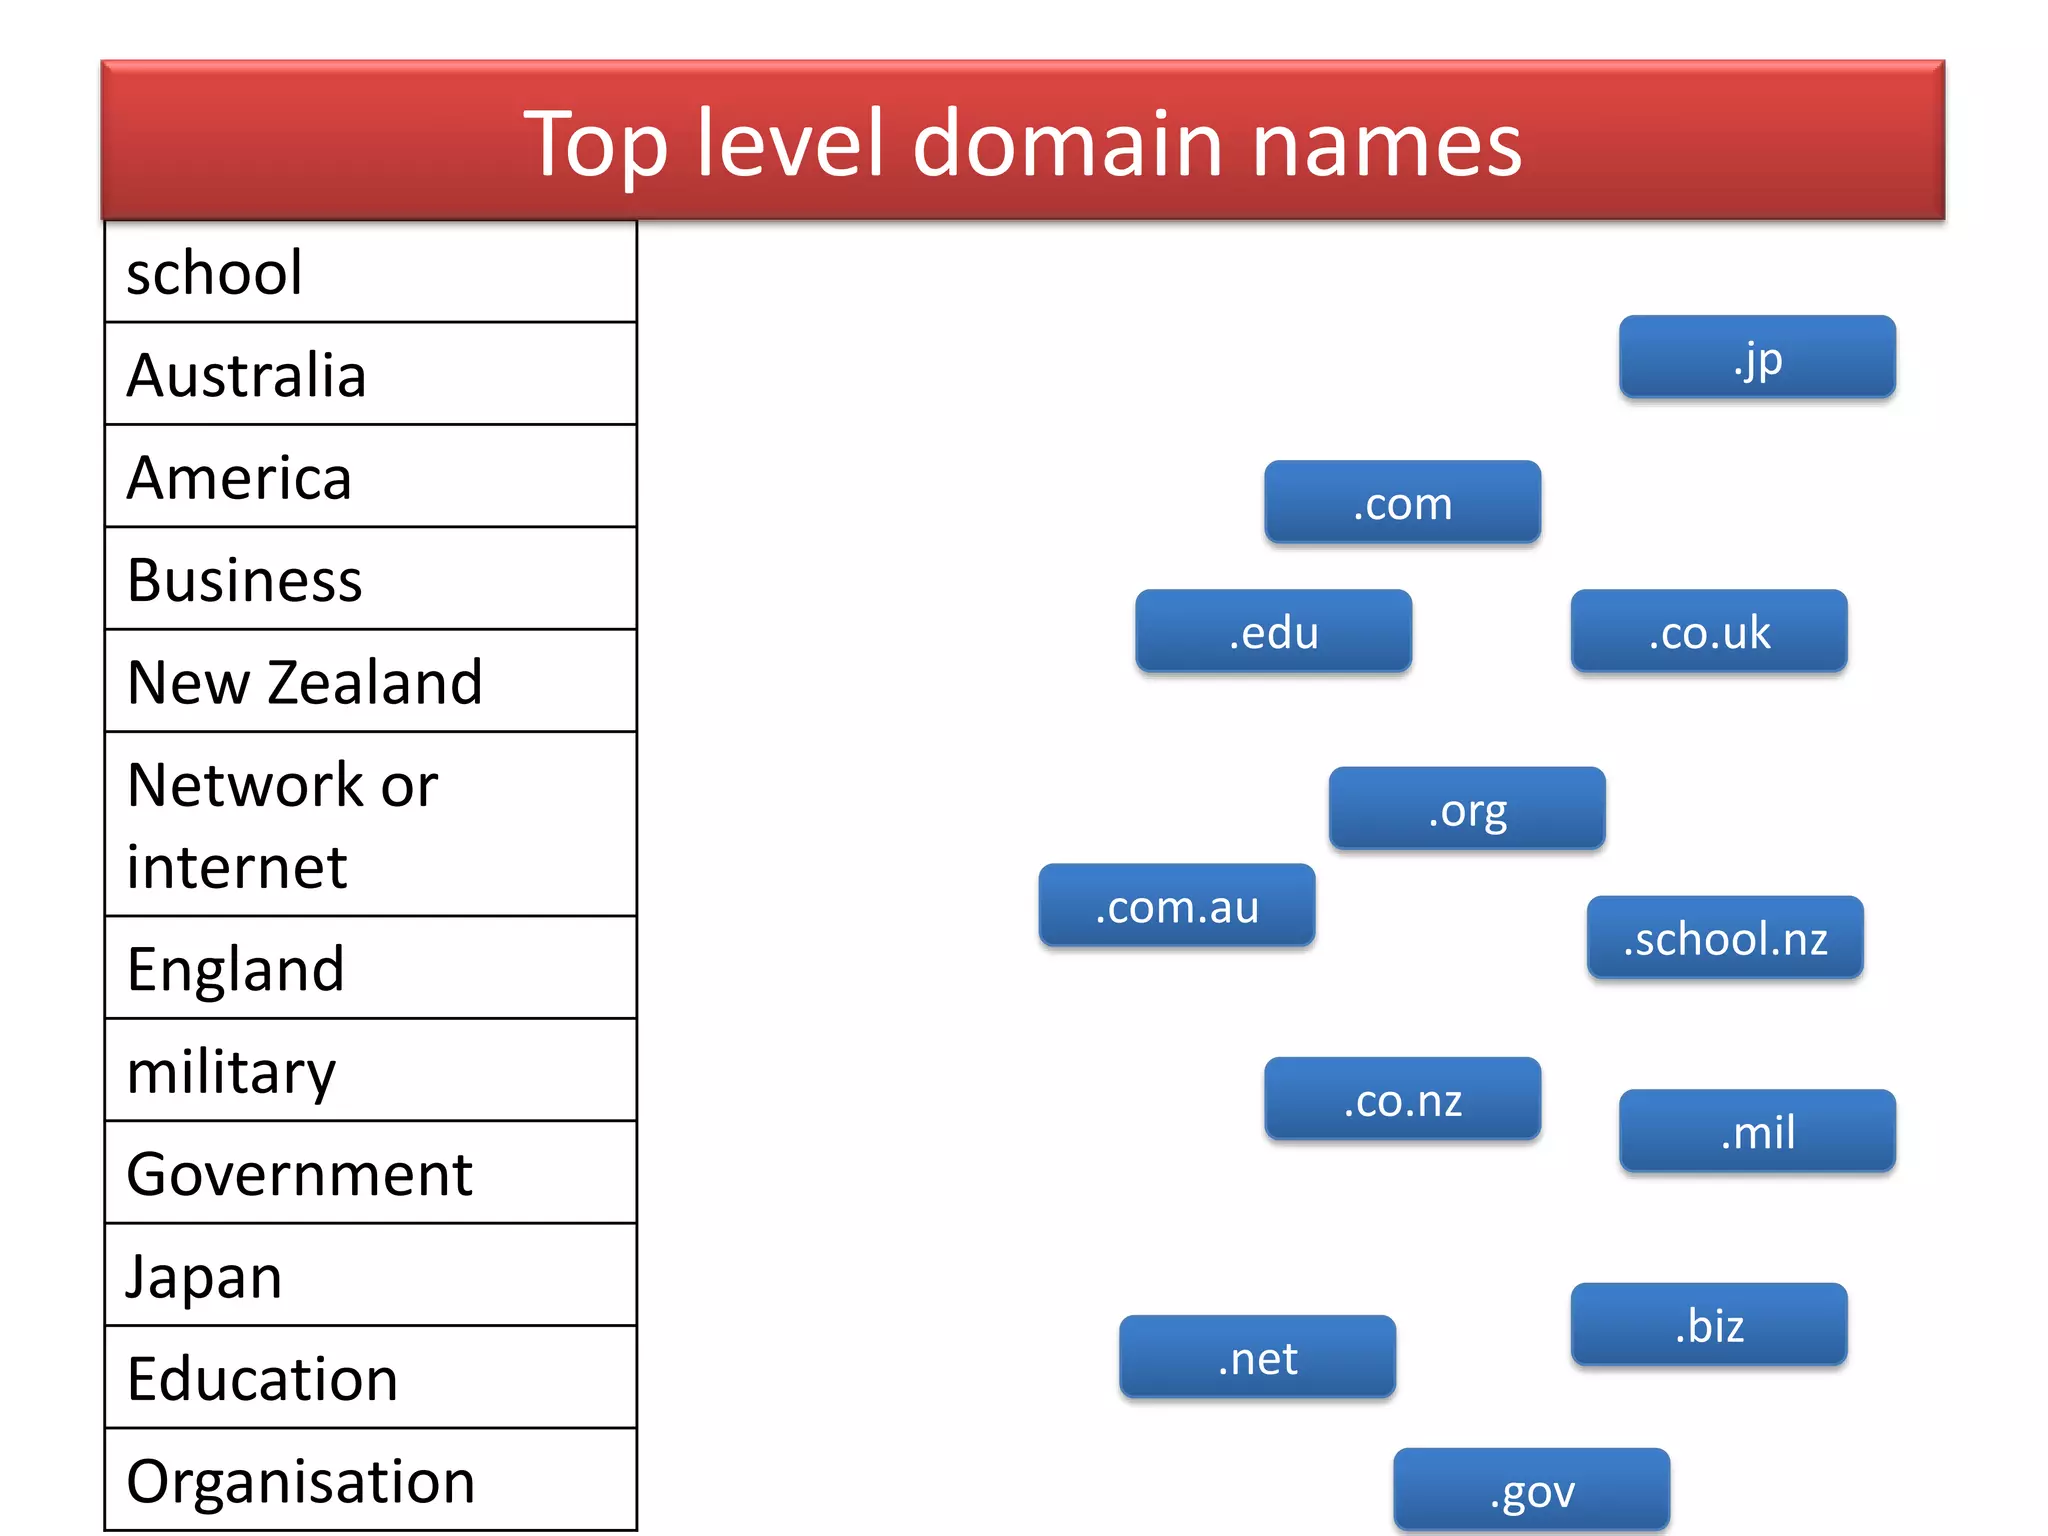The image size is (2048, 1536).
Task: Click the .school.nz domain button
Action: [x=1725, y=937]
